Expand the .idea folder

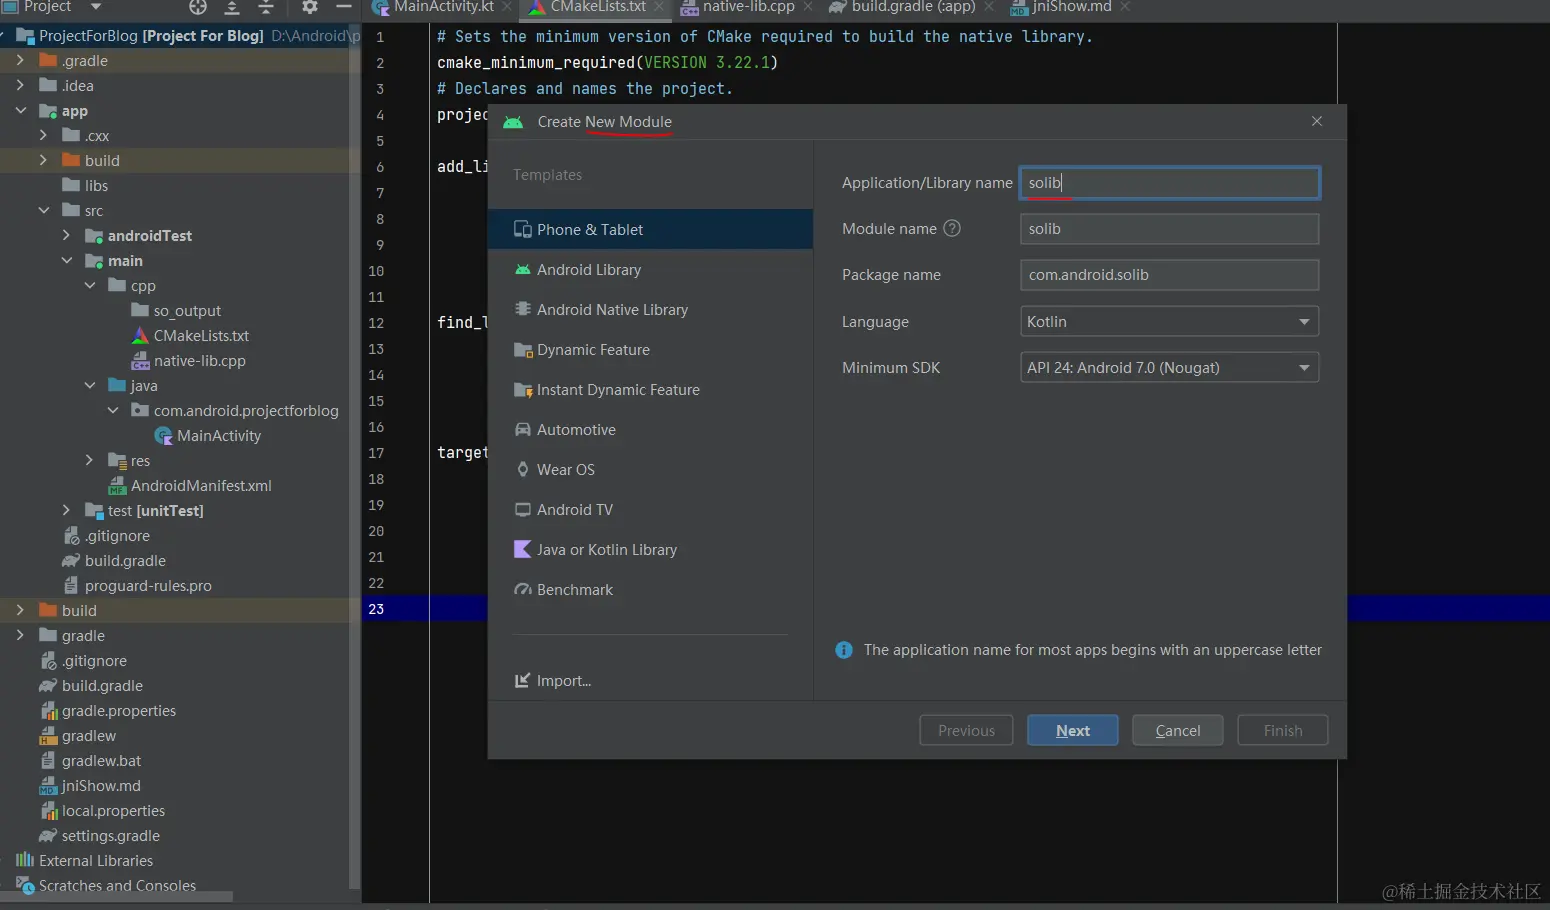20,85
